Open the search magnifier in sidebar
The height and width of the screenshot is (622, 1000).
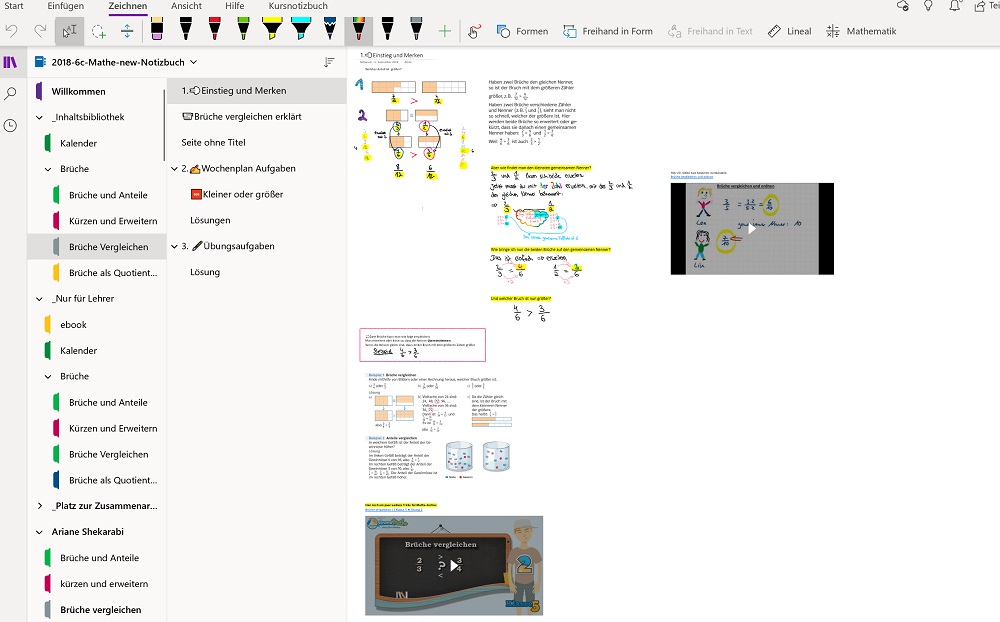click(x=11, y=94)
